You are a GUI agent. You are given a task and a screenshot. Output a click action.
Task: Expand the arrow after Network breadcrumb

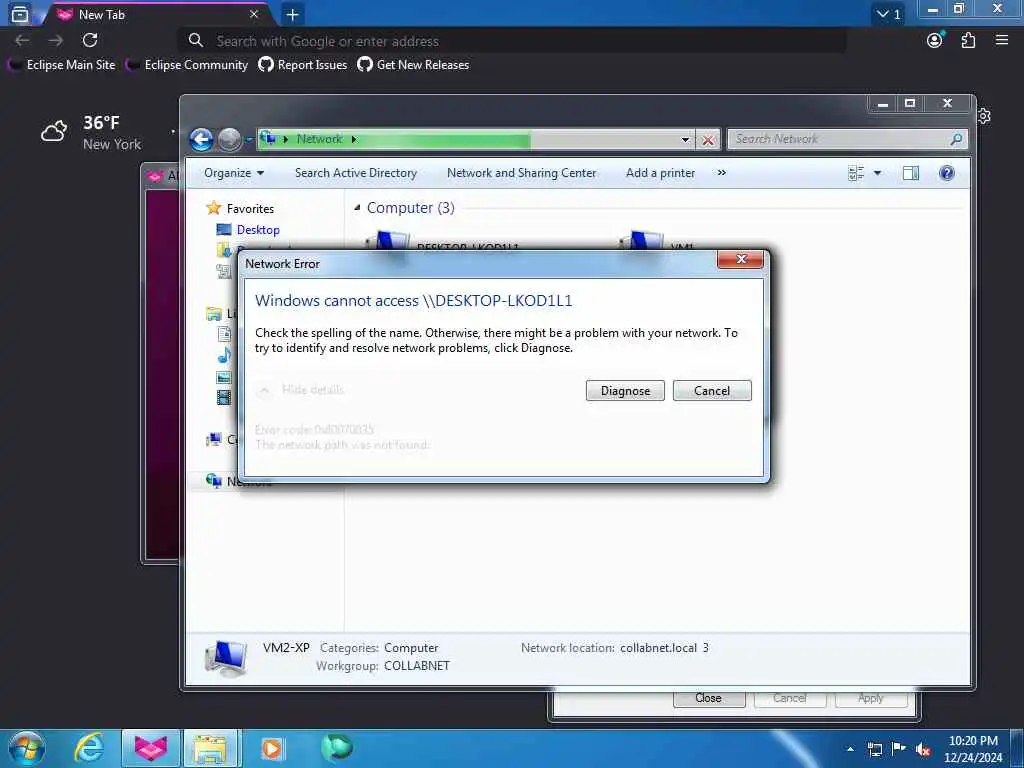coord(354,139)
